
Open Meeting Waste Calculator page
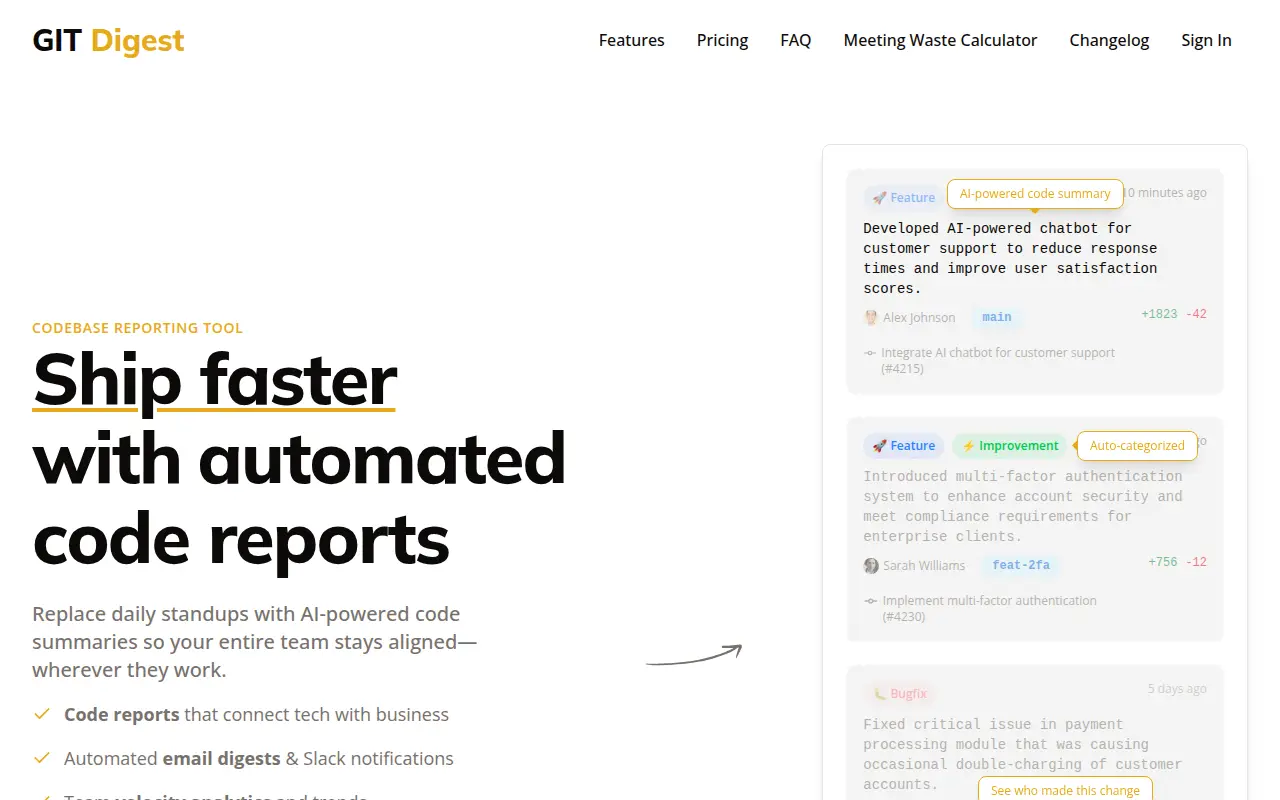[x=940, y=40]
